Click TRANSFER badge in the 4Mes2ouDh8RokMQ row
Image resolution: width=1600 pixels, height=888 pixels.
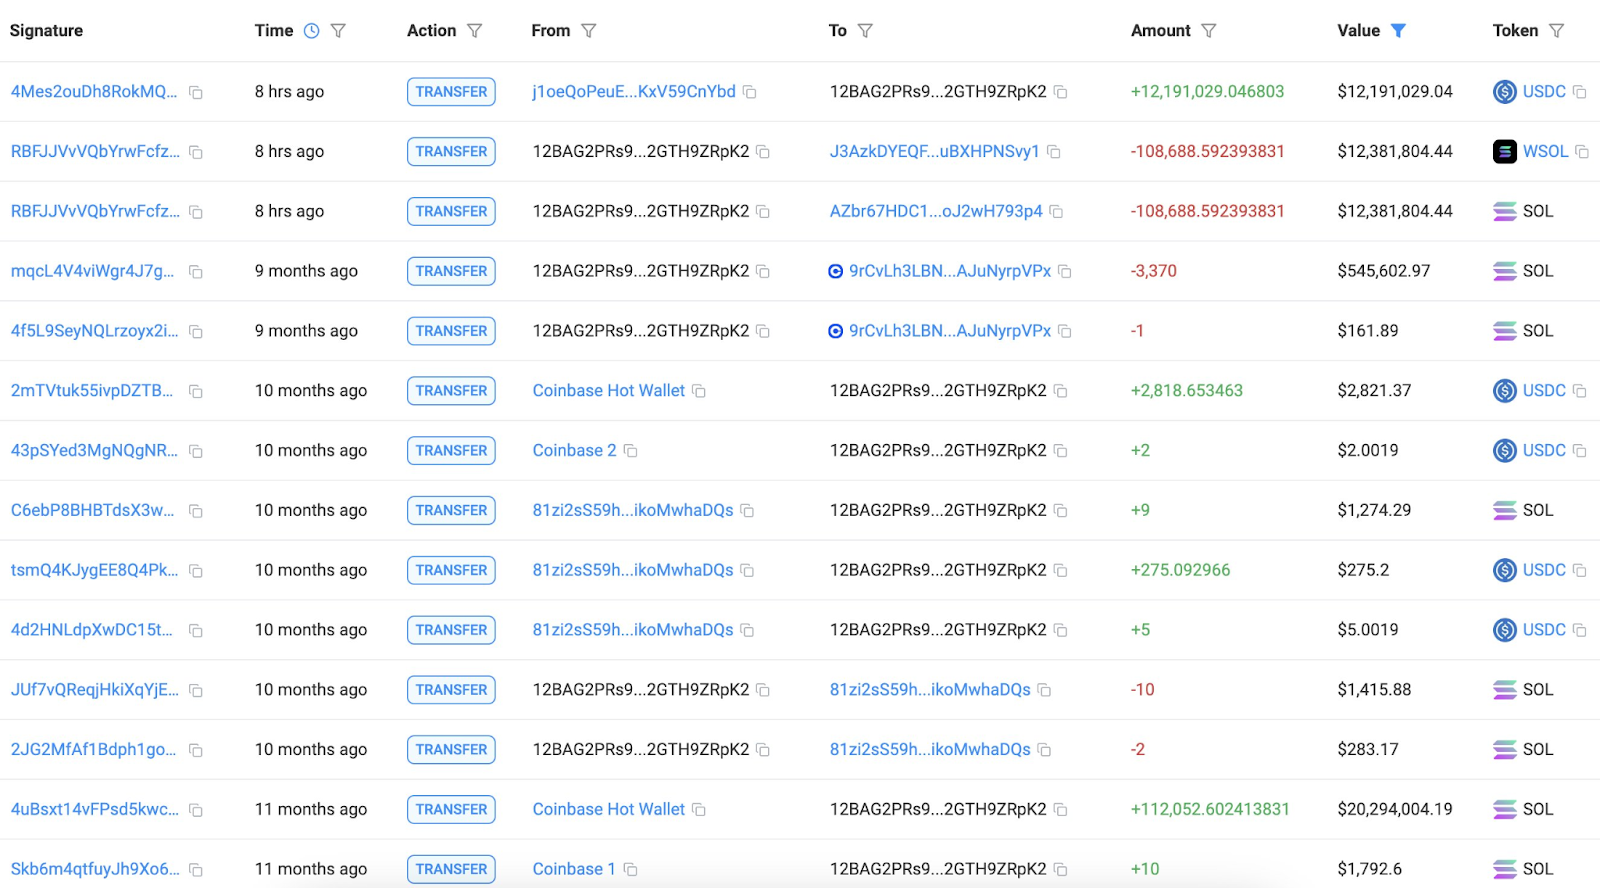(x=451, y=92)
